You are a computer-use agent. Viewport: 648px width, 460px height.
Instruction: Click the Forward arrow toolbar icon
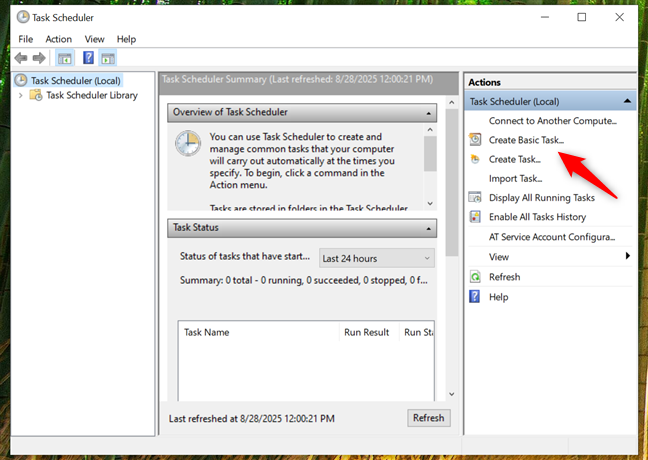(39, 58)
